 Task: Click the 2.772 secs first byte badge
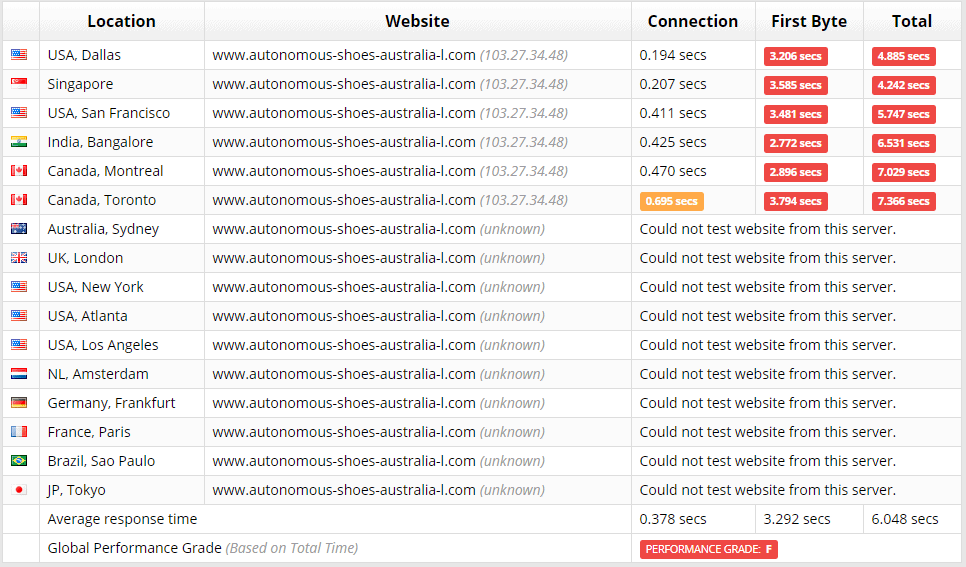(x=795, y=143)
